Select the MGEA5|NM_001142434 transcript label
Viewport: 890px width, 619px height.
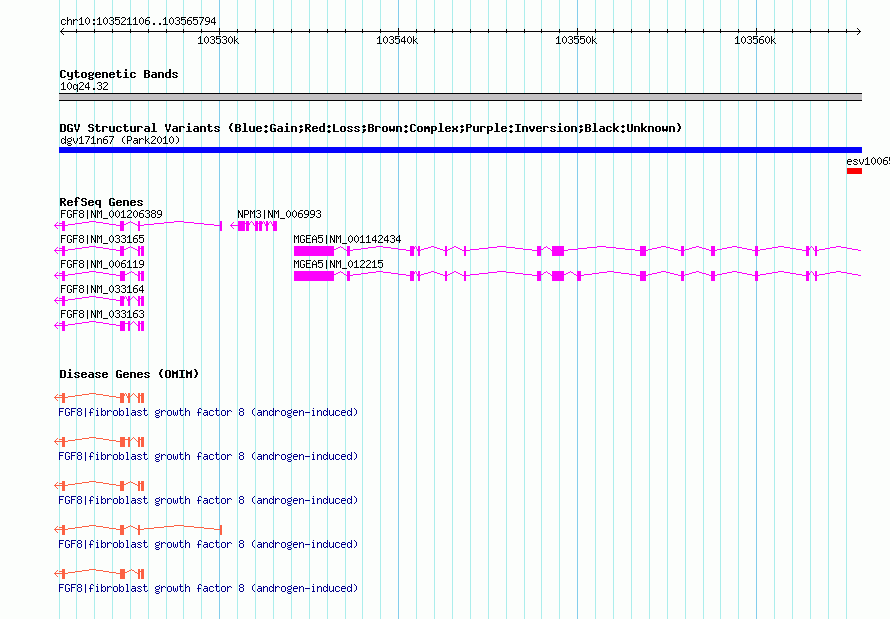pyautogui.click(x=347, y=239)
